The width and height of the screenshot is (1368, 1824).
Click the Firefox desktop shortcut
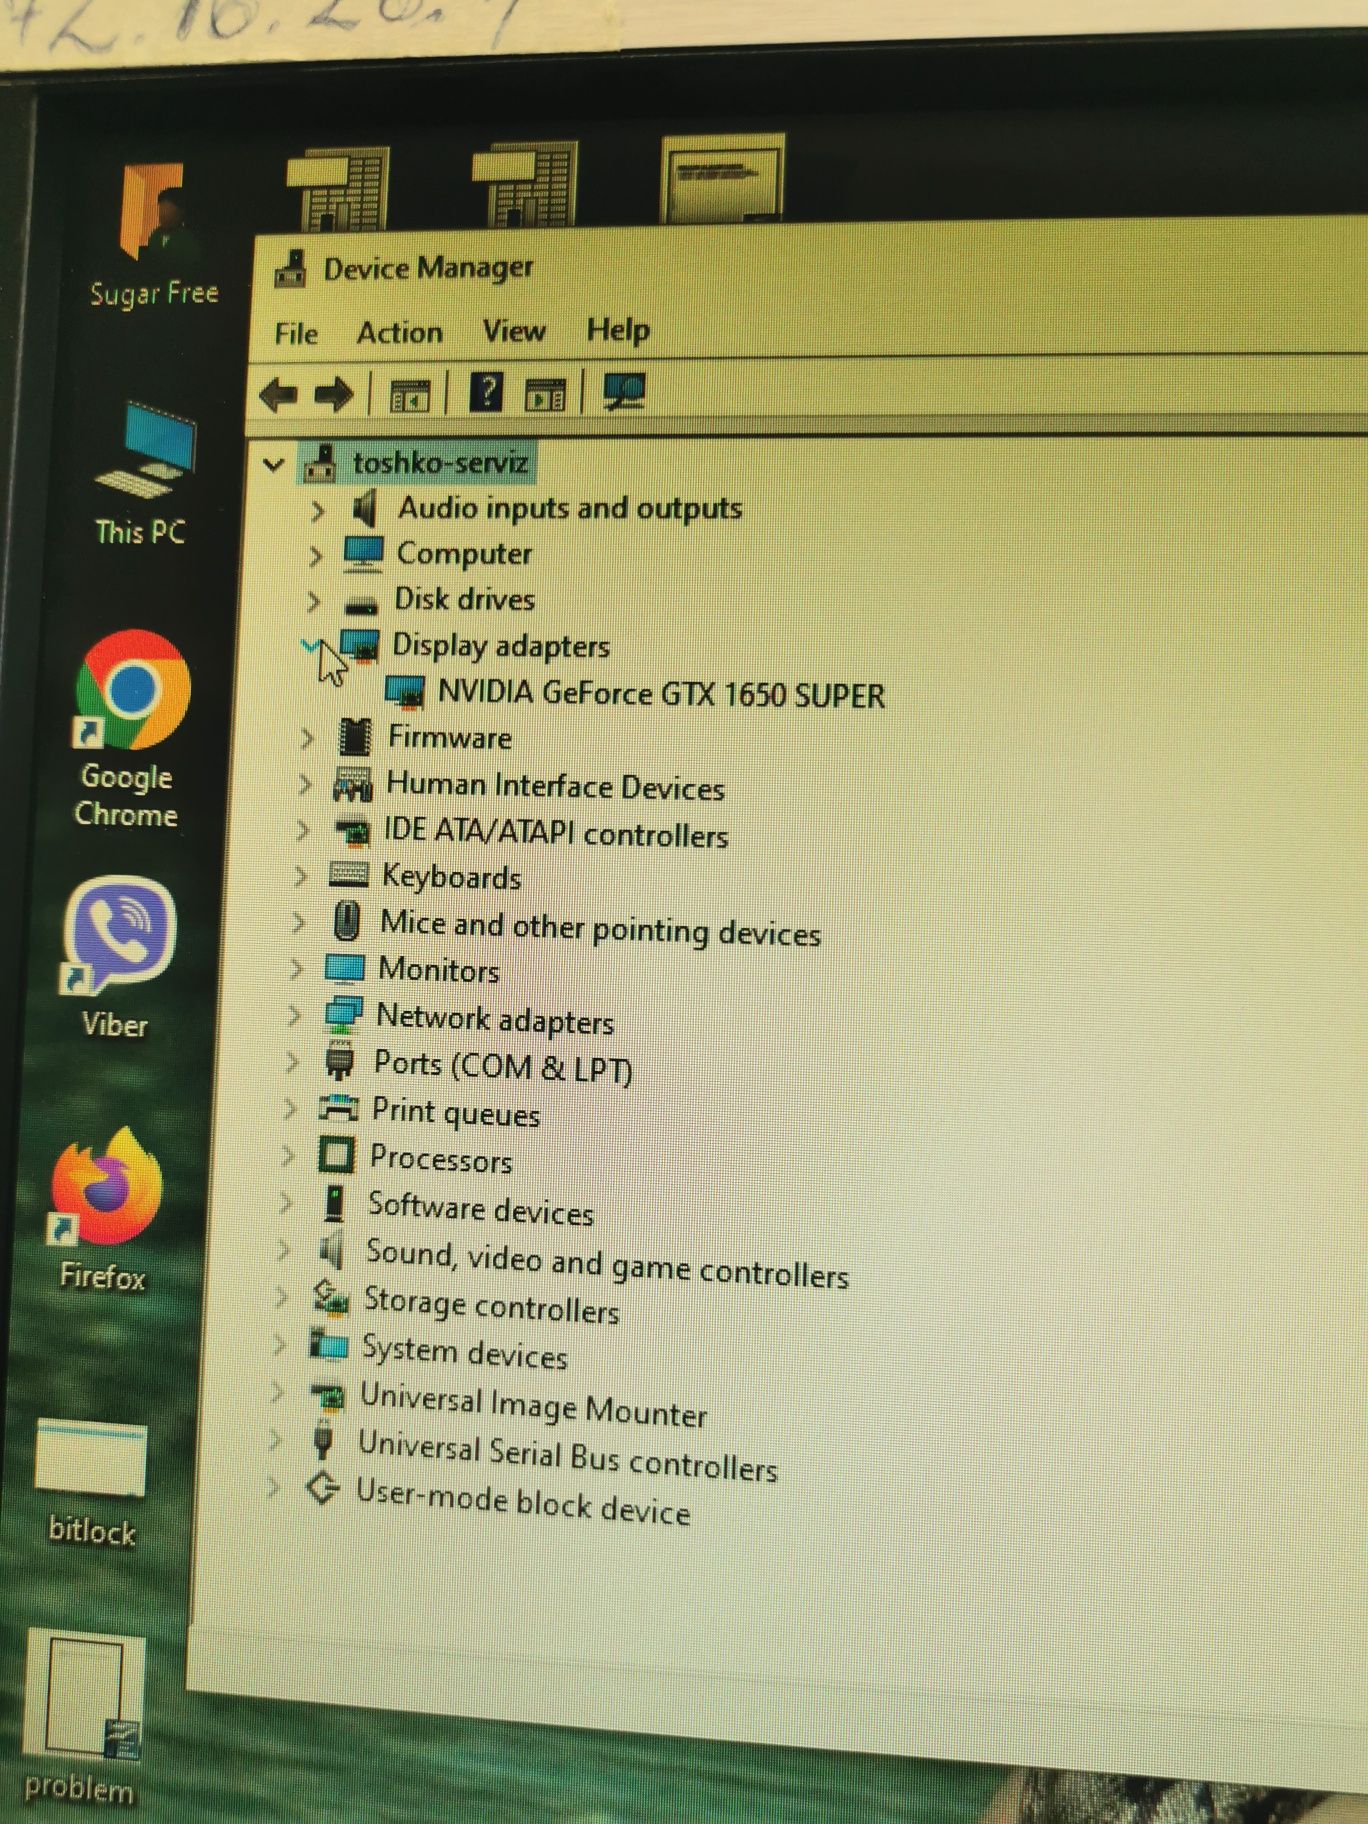point(105,1209)
